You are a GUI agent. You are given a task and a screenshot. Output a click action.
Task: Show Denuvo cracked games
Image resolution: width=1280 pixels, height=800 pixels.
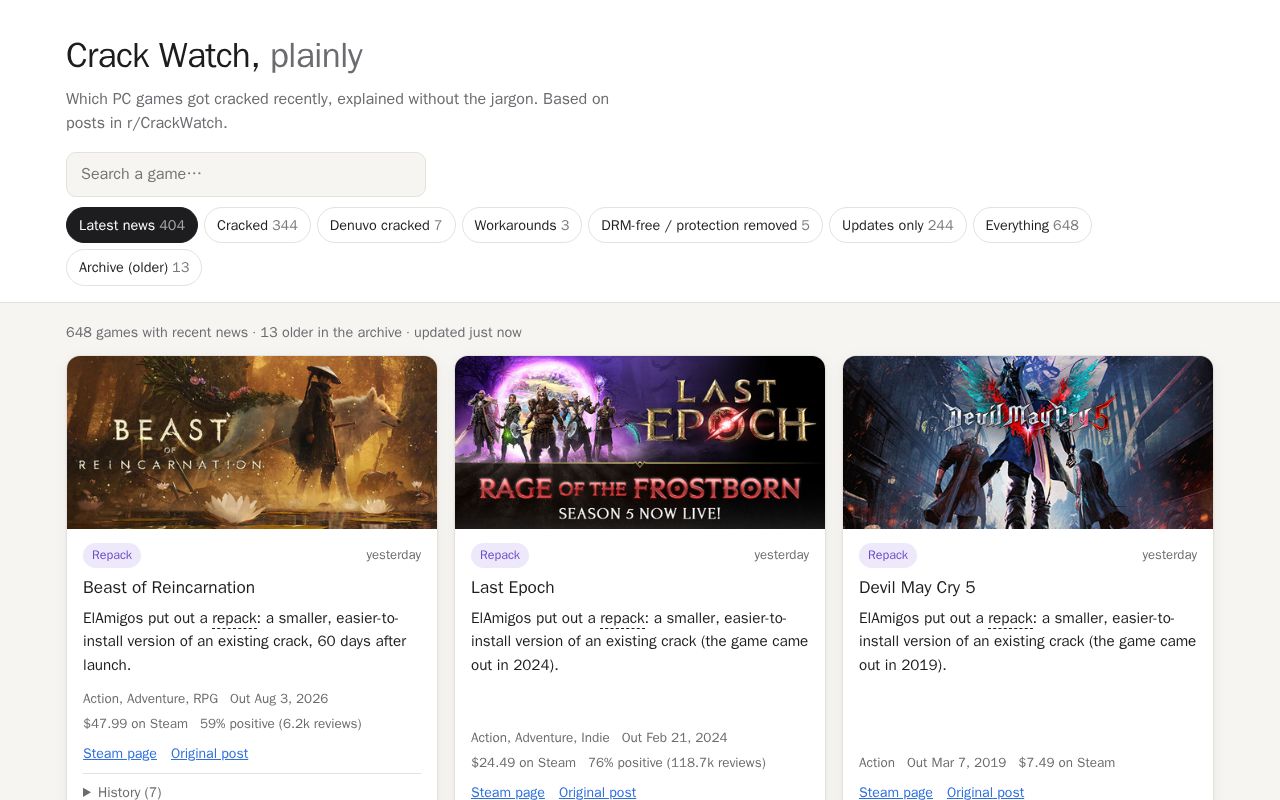(386, 225)
